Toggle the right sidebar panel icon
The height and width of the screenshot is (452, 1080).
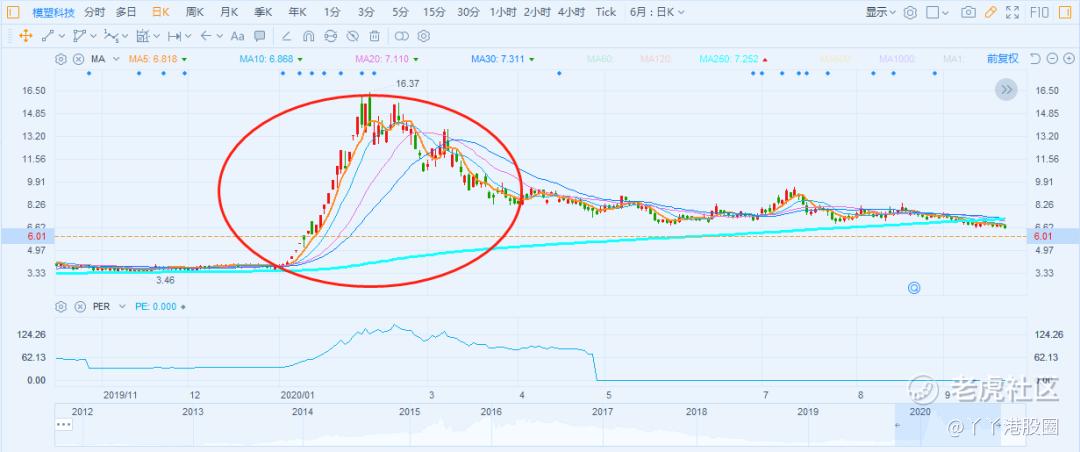[x=1063, y=12]
